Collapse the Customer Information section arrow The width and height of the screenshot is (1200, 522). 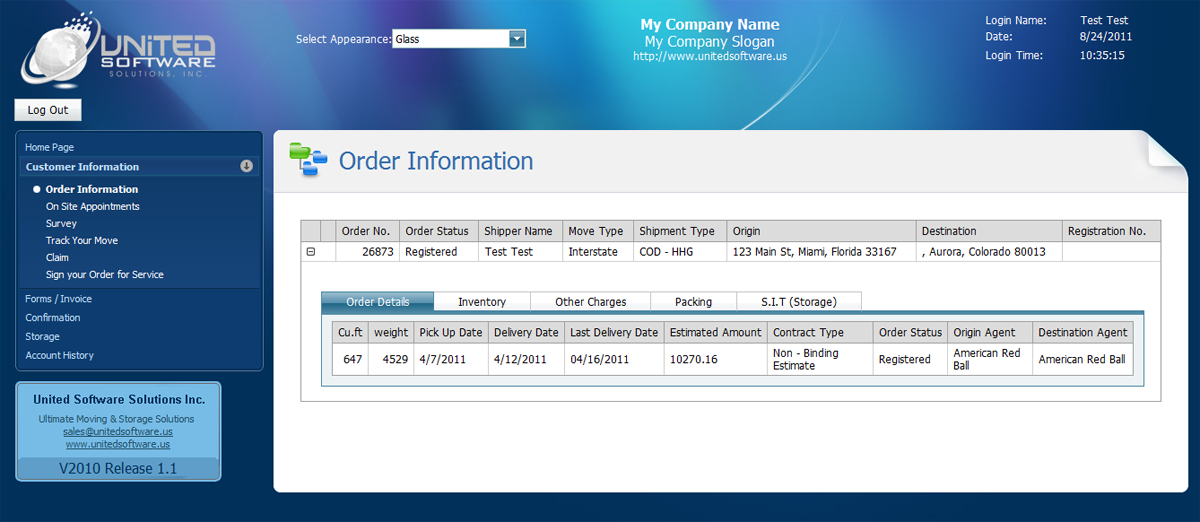pos(246,166)
